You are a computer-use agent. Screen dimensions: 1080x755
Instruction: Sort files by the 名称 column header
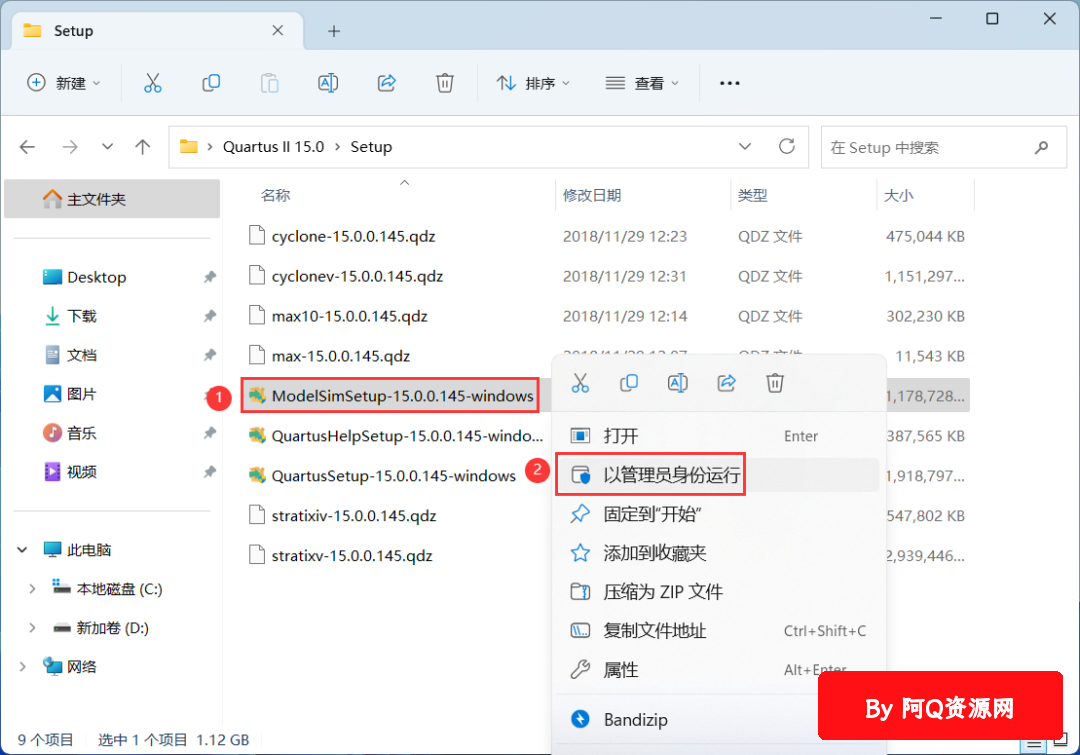[x=276, y=196]
